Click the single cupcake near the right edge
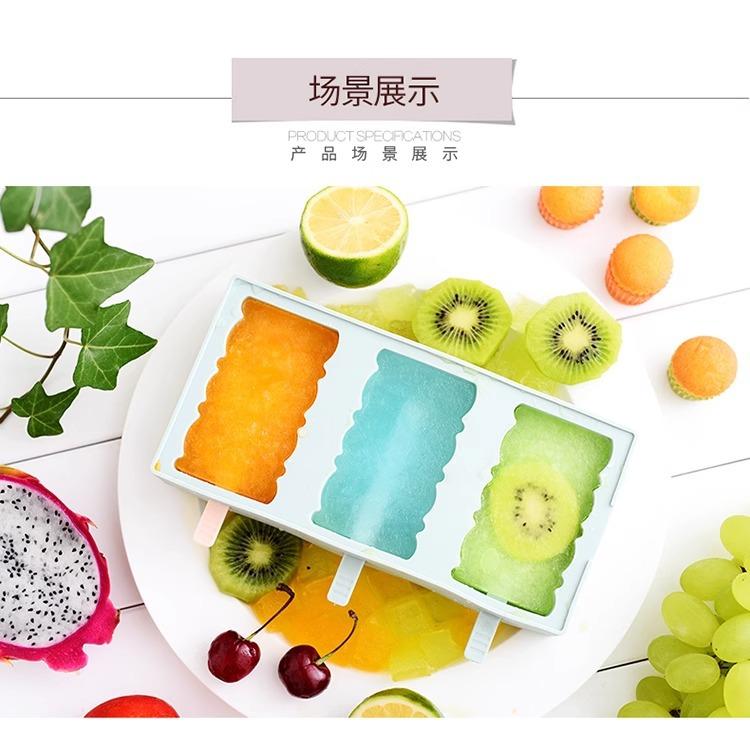The height and width of the screenshot is (740, 750). click(x=702, y=367)
